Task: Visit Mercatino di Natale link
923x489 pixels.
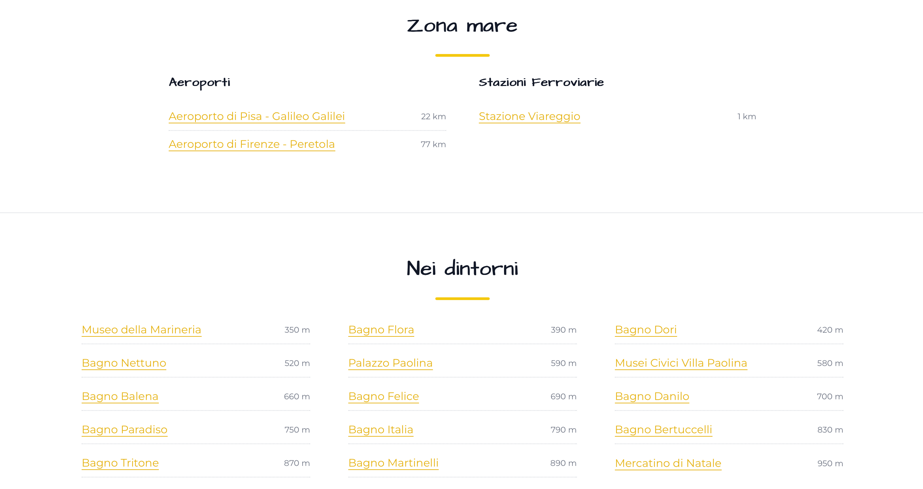Action: 667,463
